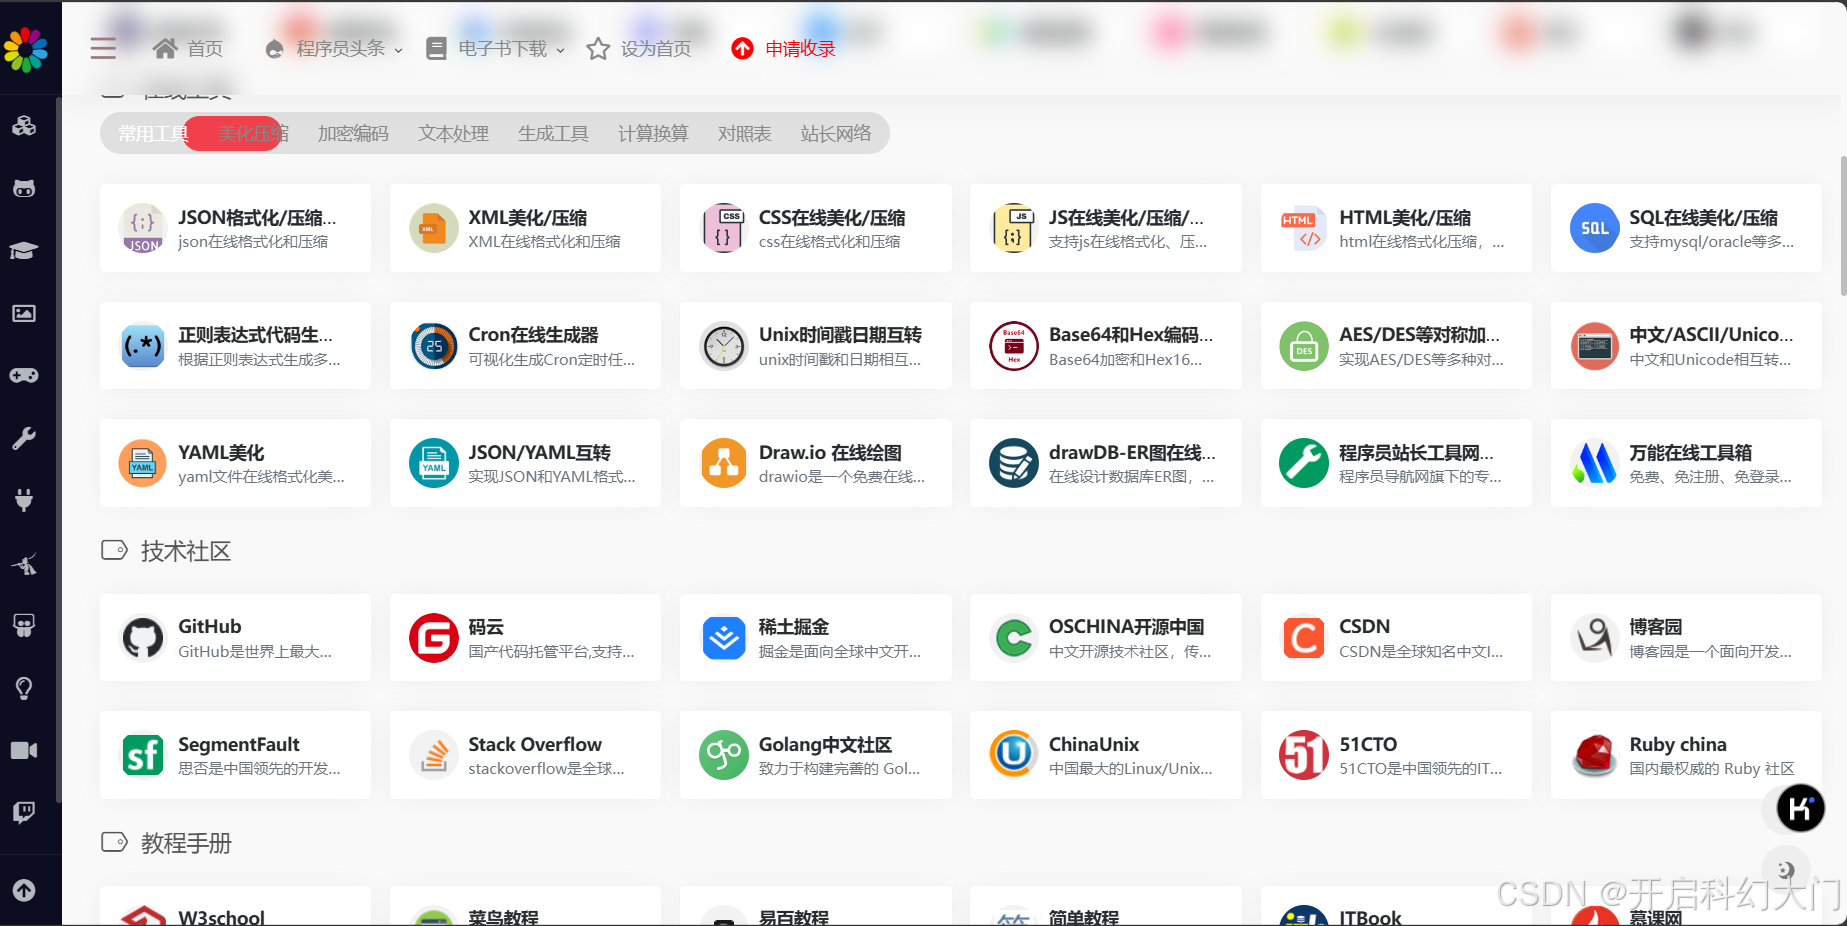Go to 首页 home link

point(188,49)
